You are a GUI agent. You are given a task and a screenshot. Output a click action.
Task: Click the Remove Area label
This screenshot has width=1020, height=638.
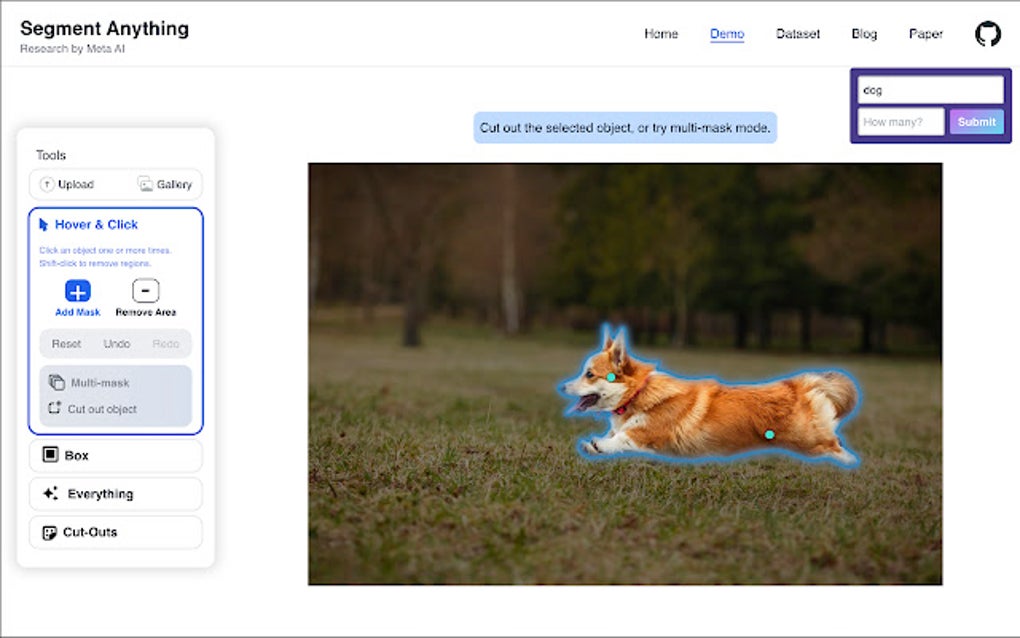[146, 312]
